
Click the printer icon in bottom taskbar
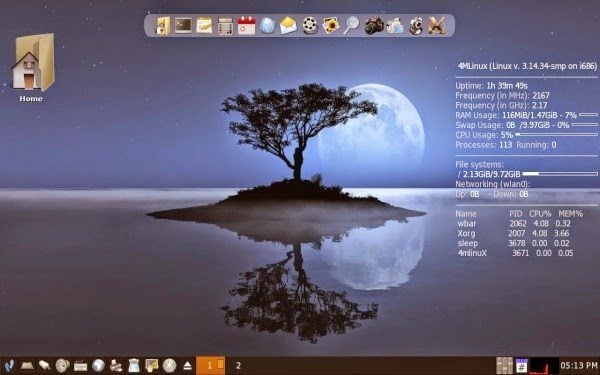point(116,366)
